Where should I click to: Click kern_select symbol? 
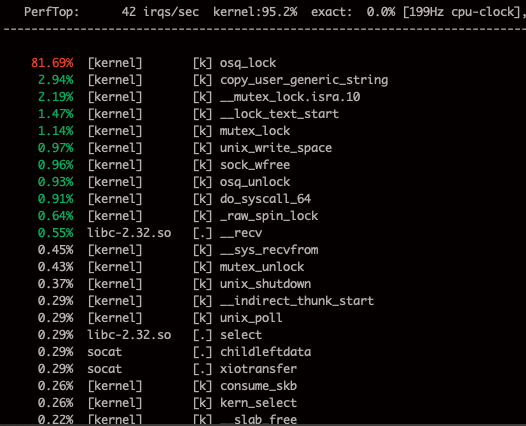pos(258,403)
